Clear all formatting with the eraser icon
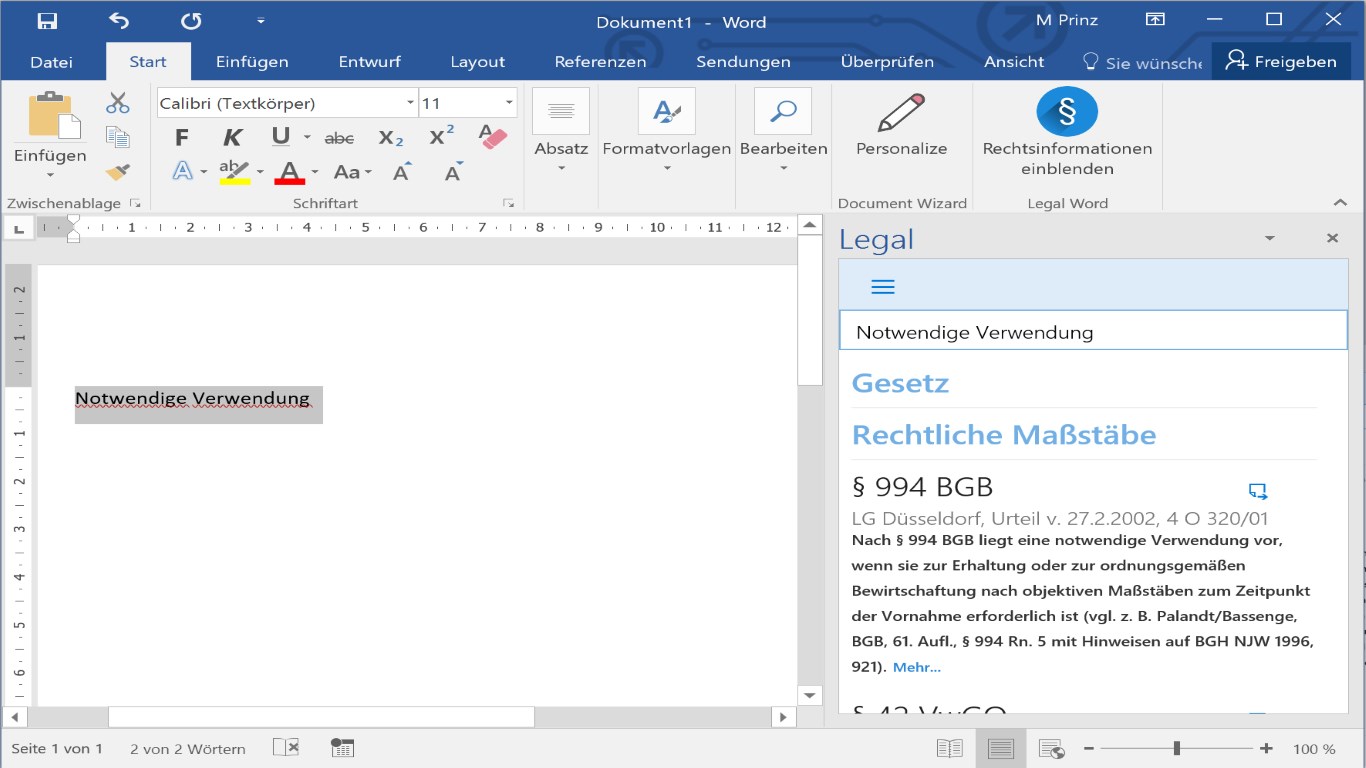This screenshot has width=1366, height=768. (493, 137)
